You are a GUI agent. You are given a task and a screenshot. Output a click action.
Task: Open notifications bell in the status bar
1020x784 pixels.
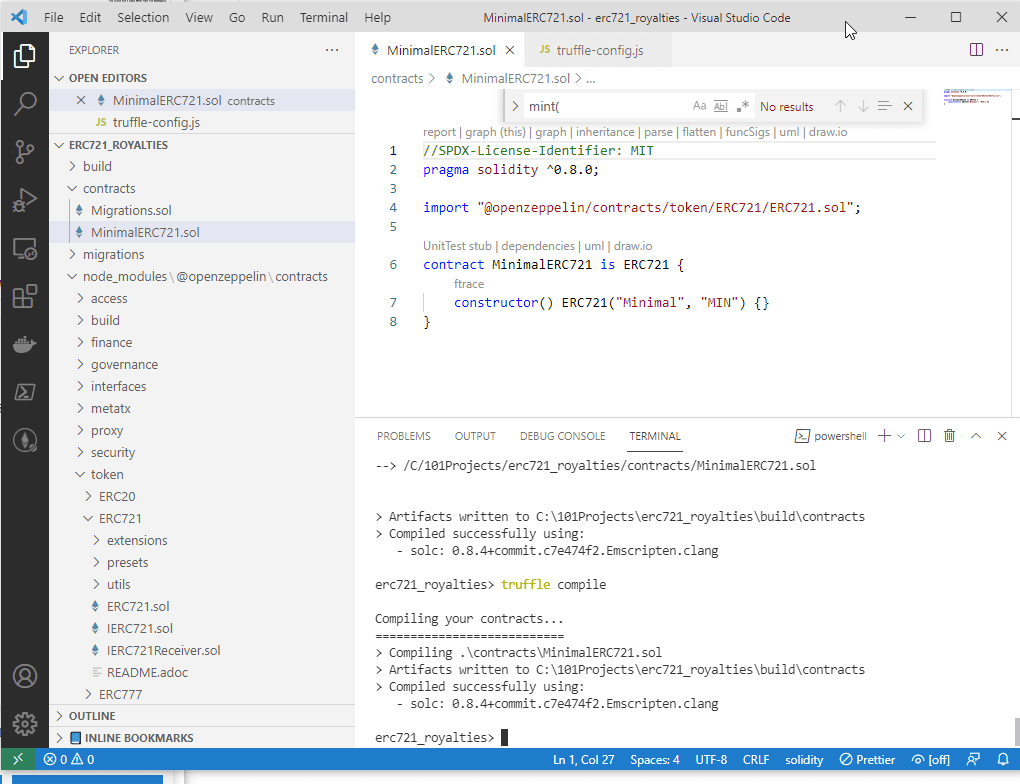pos(1003,759)
